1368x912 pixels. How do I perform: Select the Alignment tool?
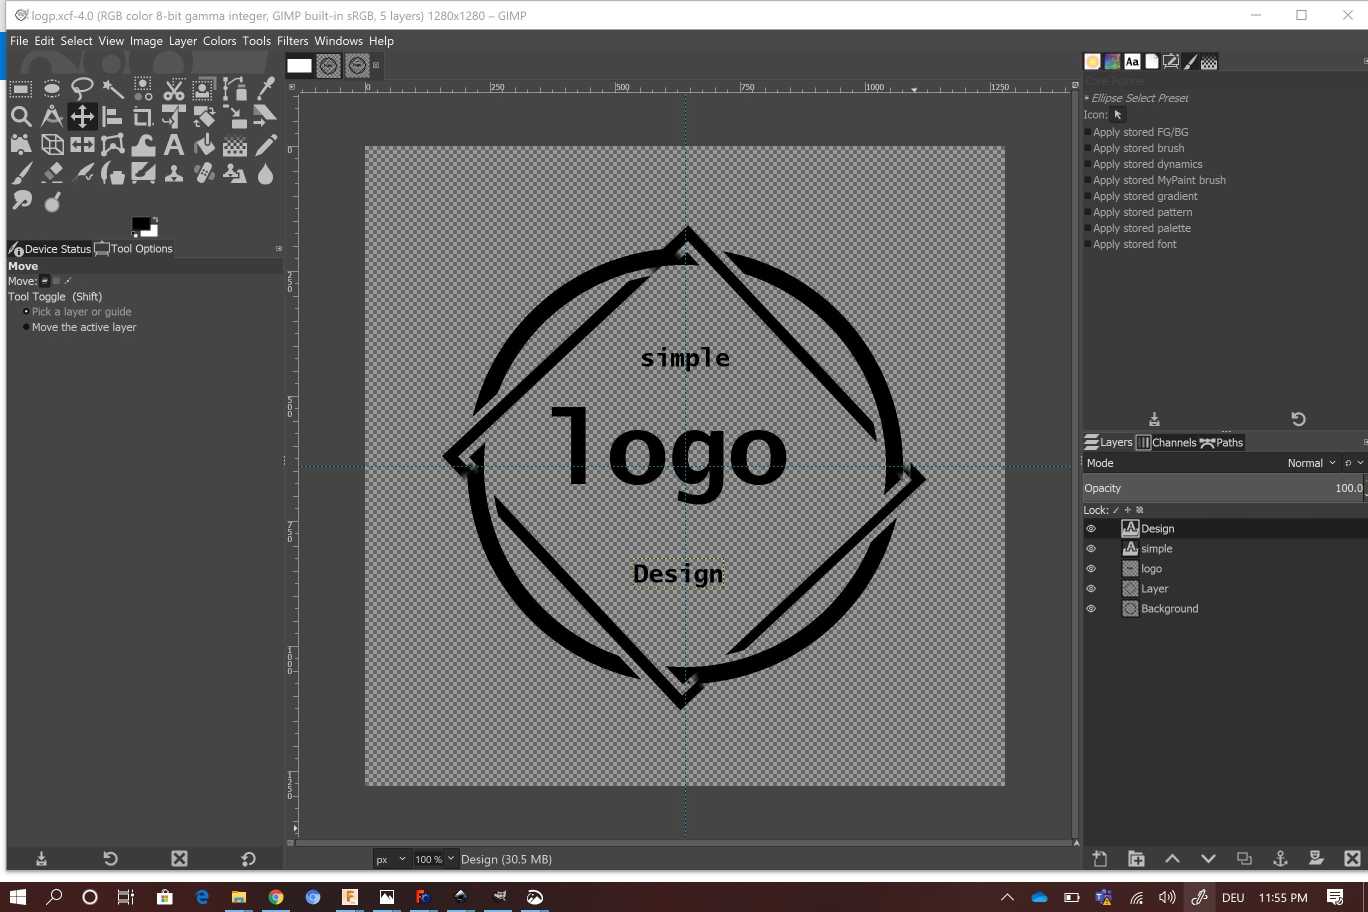[113, 117]
